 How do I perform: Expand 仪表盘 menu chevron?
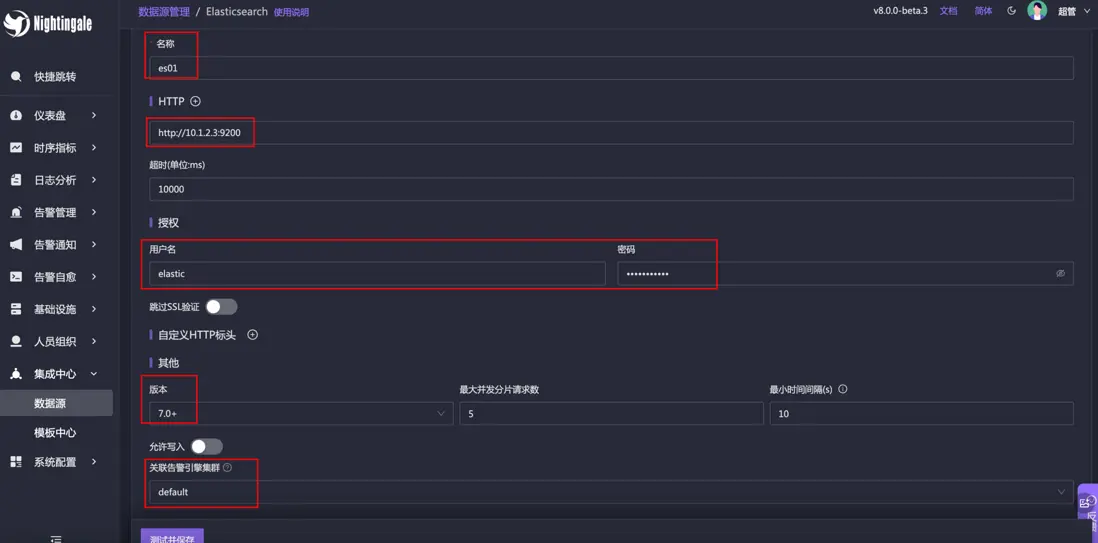point(94,116)
